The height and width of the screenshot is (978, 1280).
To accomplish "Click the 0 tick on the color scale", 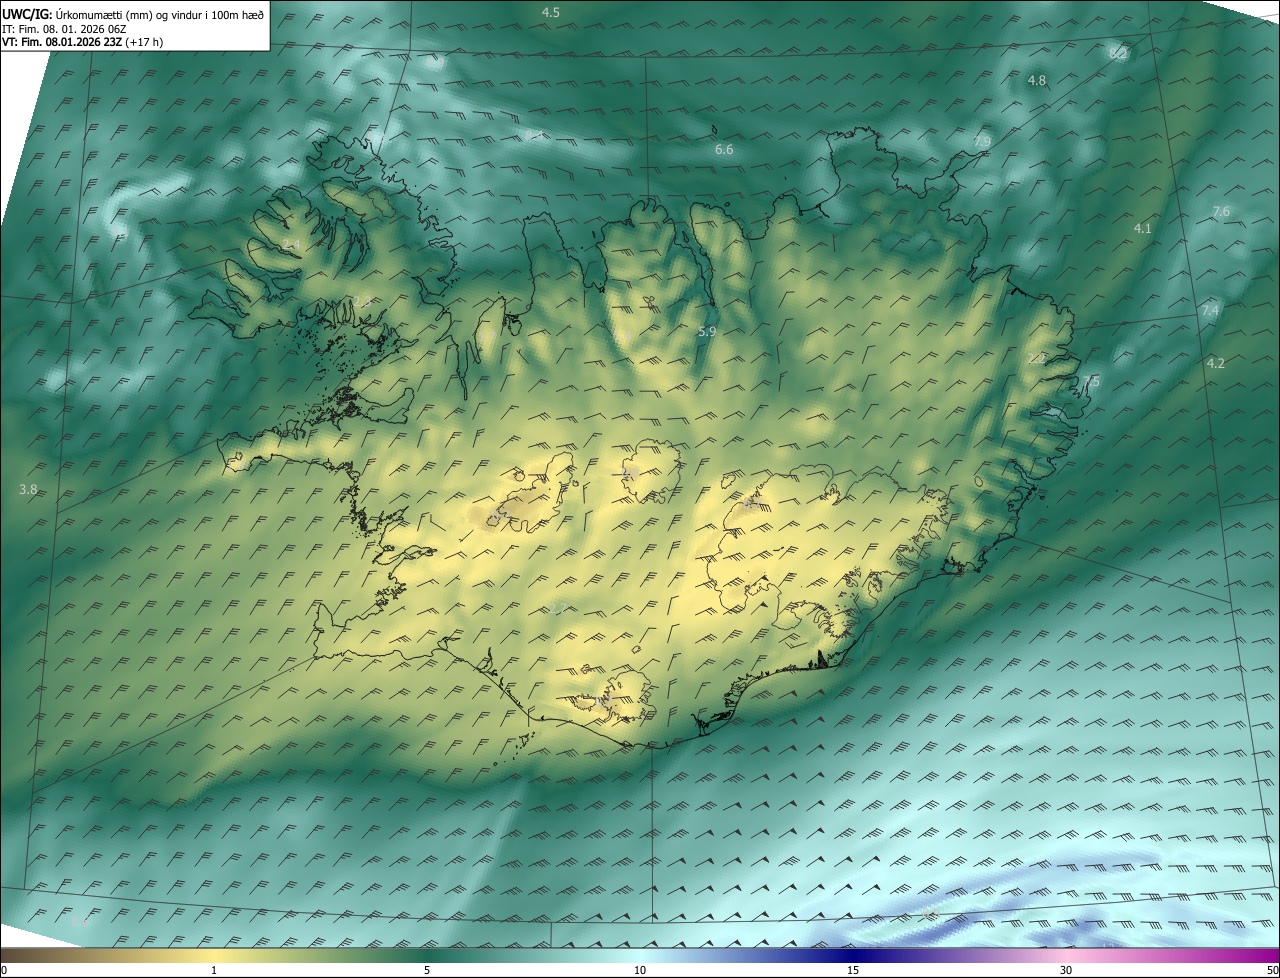I will (4, 970).
